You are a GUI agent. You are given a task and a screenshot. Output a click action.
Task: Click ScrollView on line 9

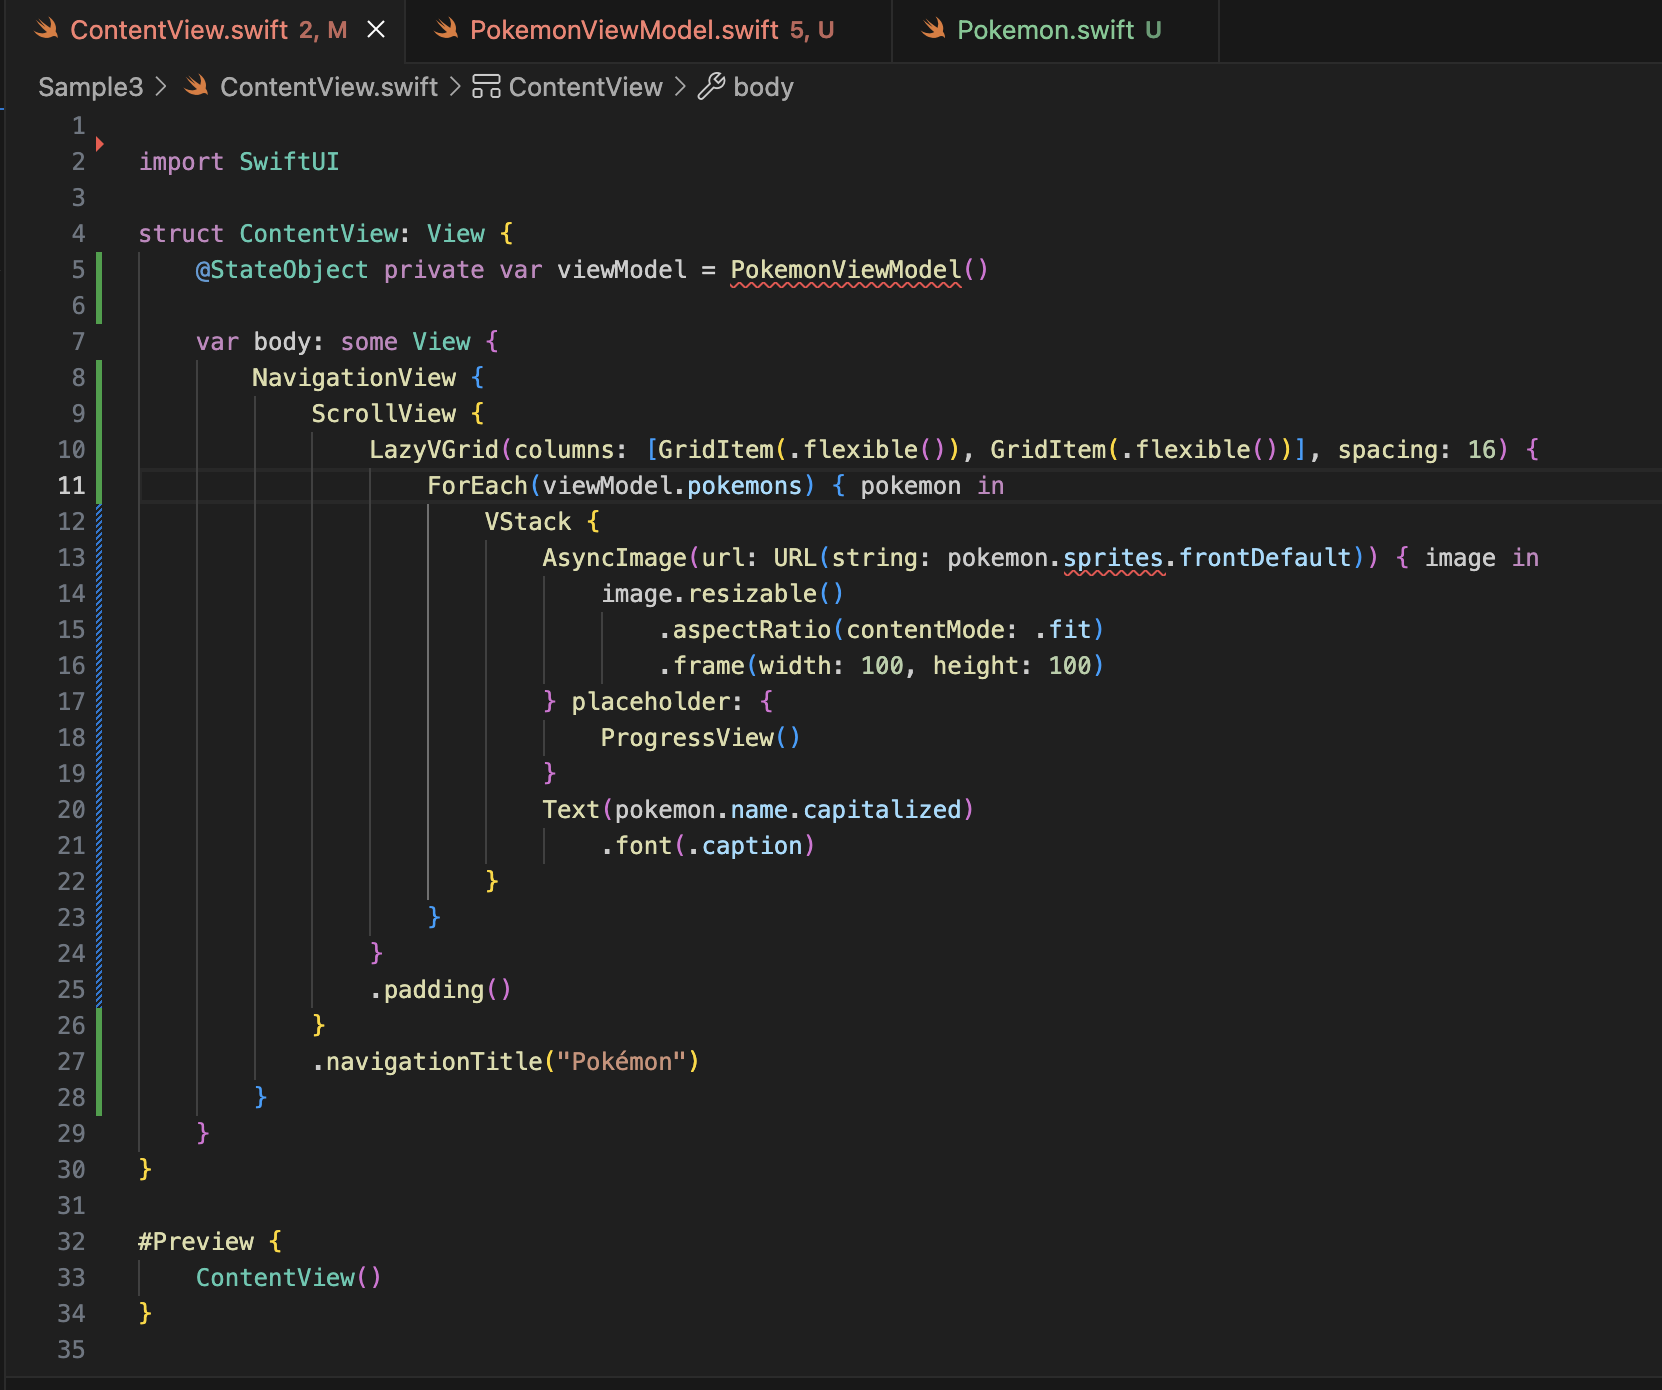[x=384, y=414]
